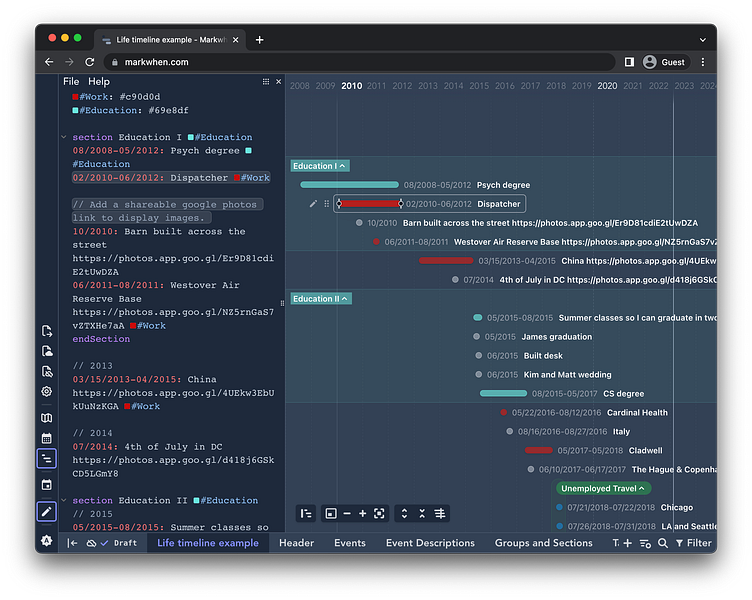Go back in browser history
The width and height of the screenshot is (752, 600).
pyautogui.click(x=49, y=62)
